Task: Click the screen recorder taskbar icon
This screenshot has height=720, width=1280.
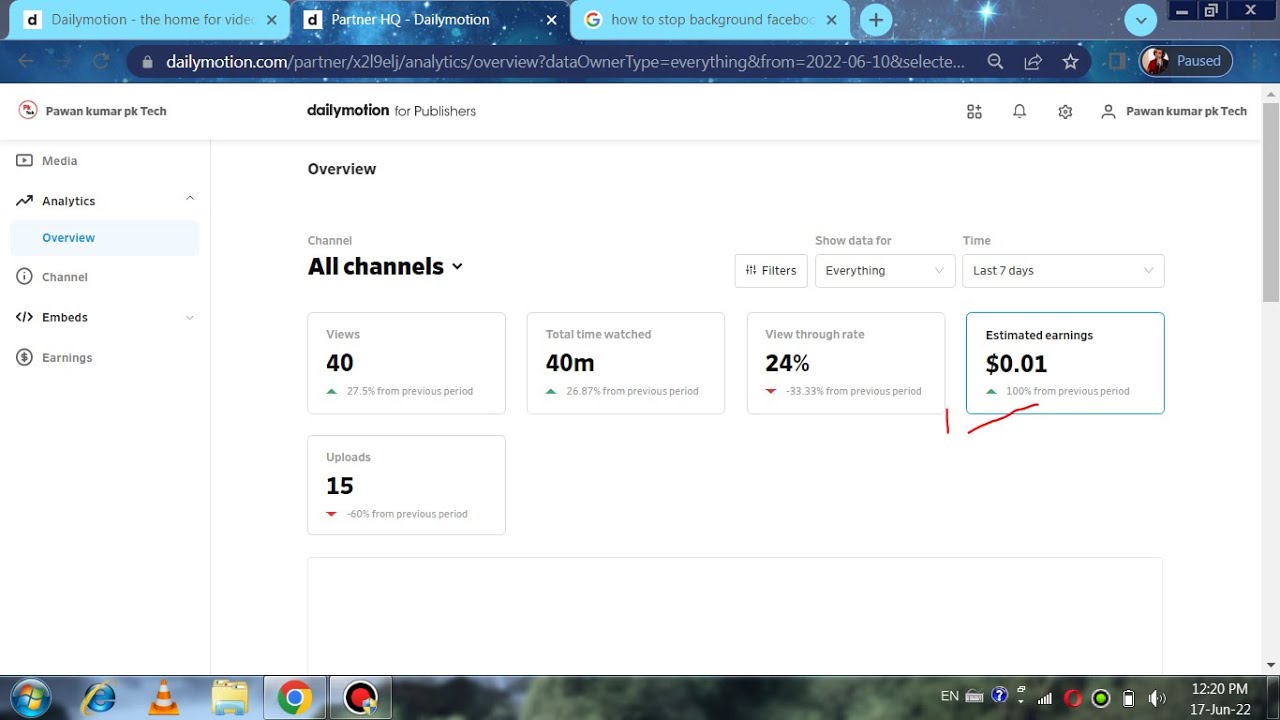Action: (361, 698)
